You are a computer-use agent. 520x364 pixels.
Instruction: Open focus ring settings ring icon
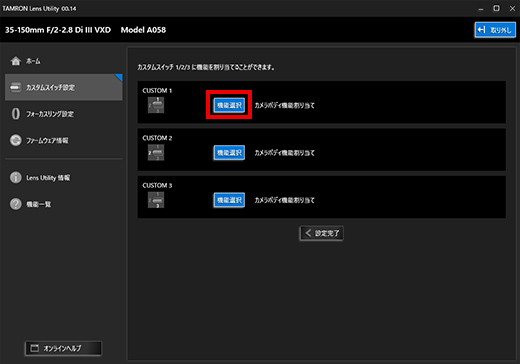point(16,114)
